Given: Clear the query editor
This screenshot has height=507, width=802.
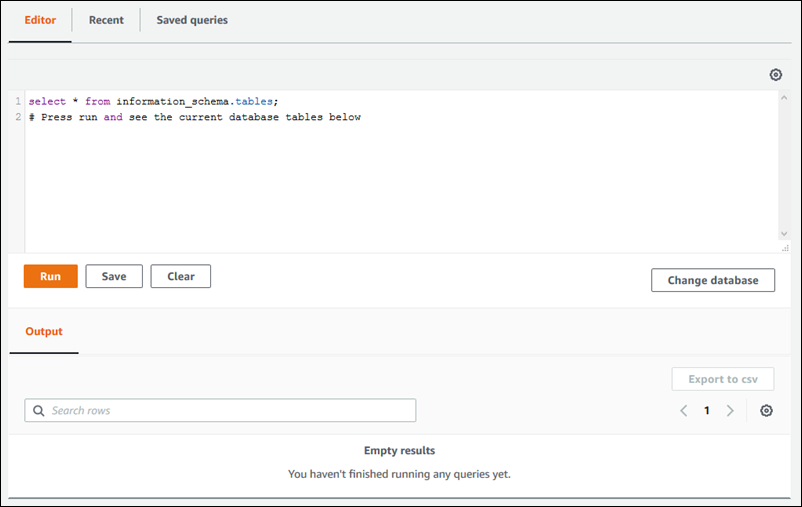Looking at the screenshot, I should (x=181, y=276).
